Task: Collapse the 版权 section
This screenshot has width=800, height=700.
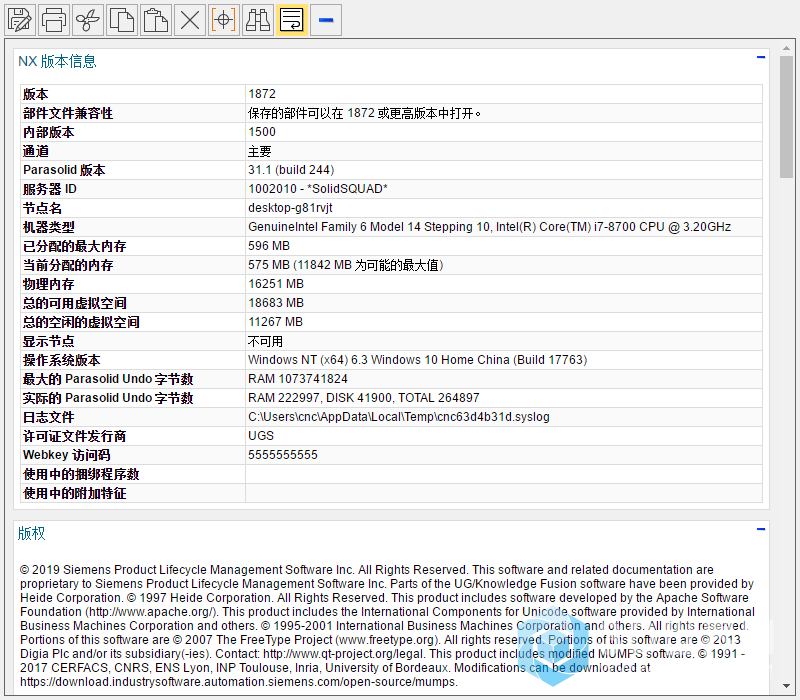Action: click(761, 529)
